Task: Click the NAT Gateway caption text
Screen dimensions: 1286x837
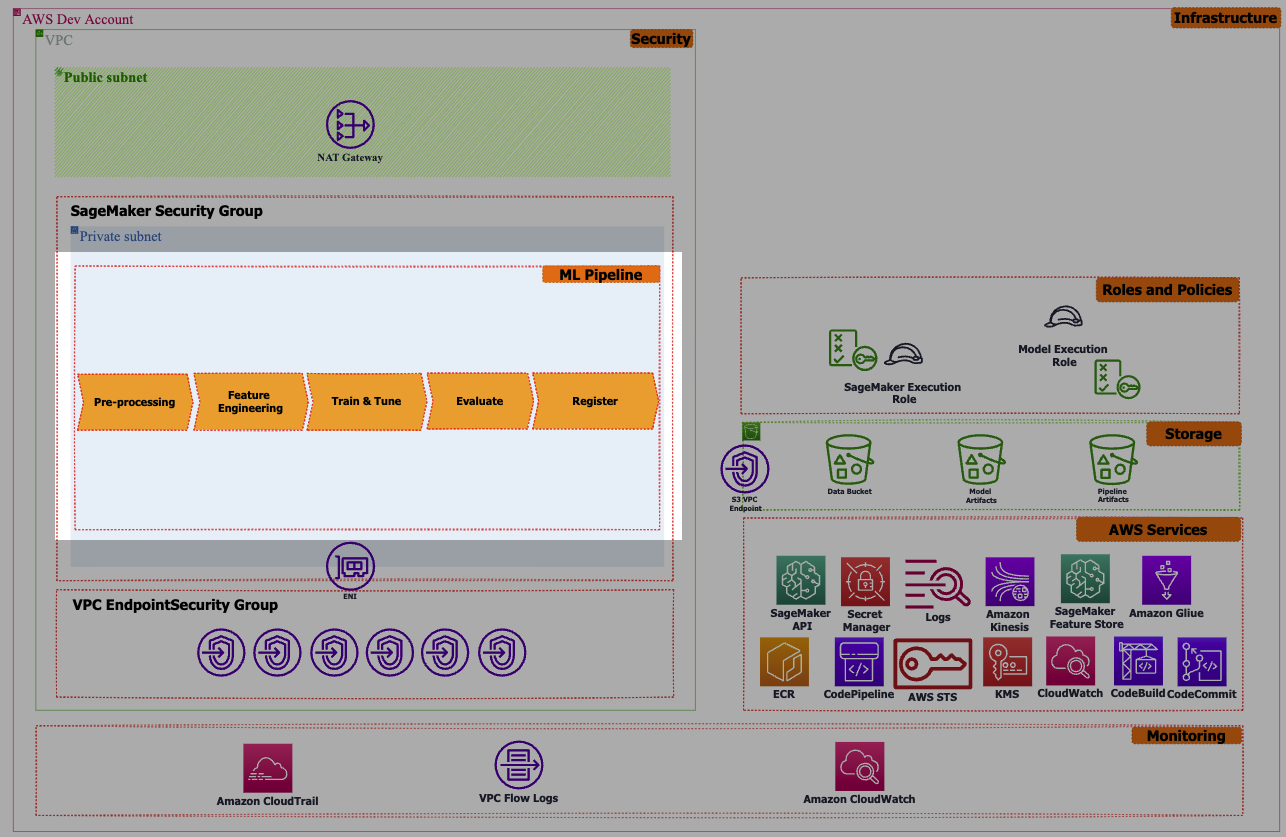Action: [350, 158]
